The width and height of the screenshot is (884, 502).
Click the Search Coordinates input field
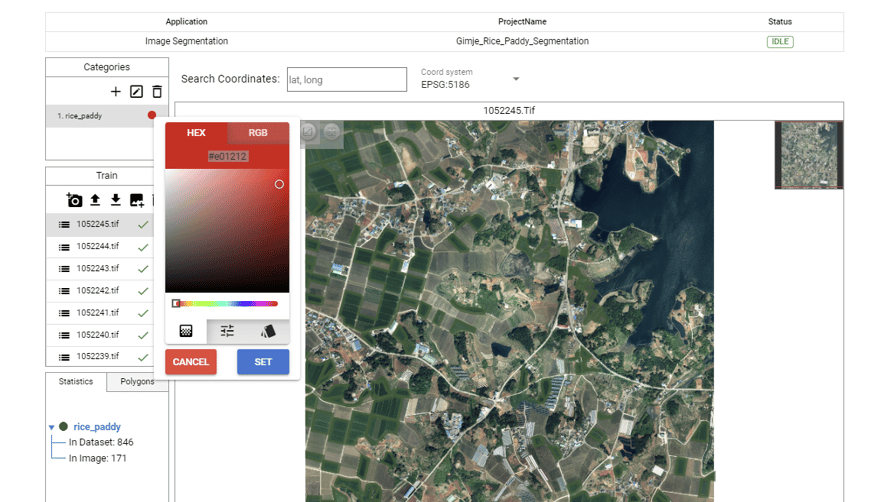(x=346, y=80)
